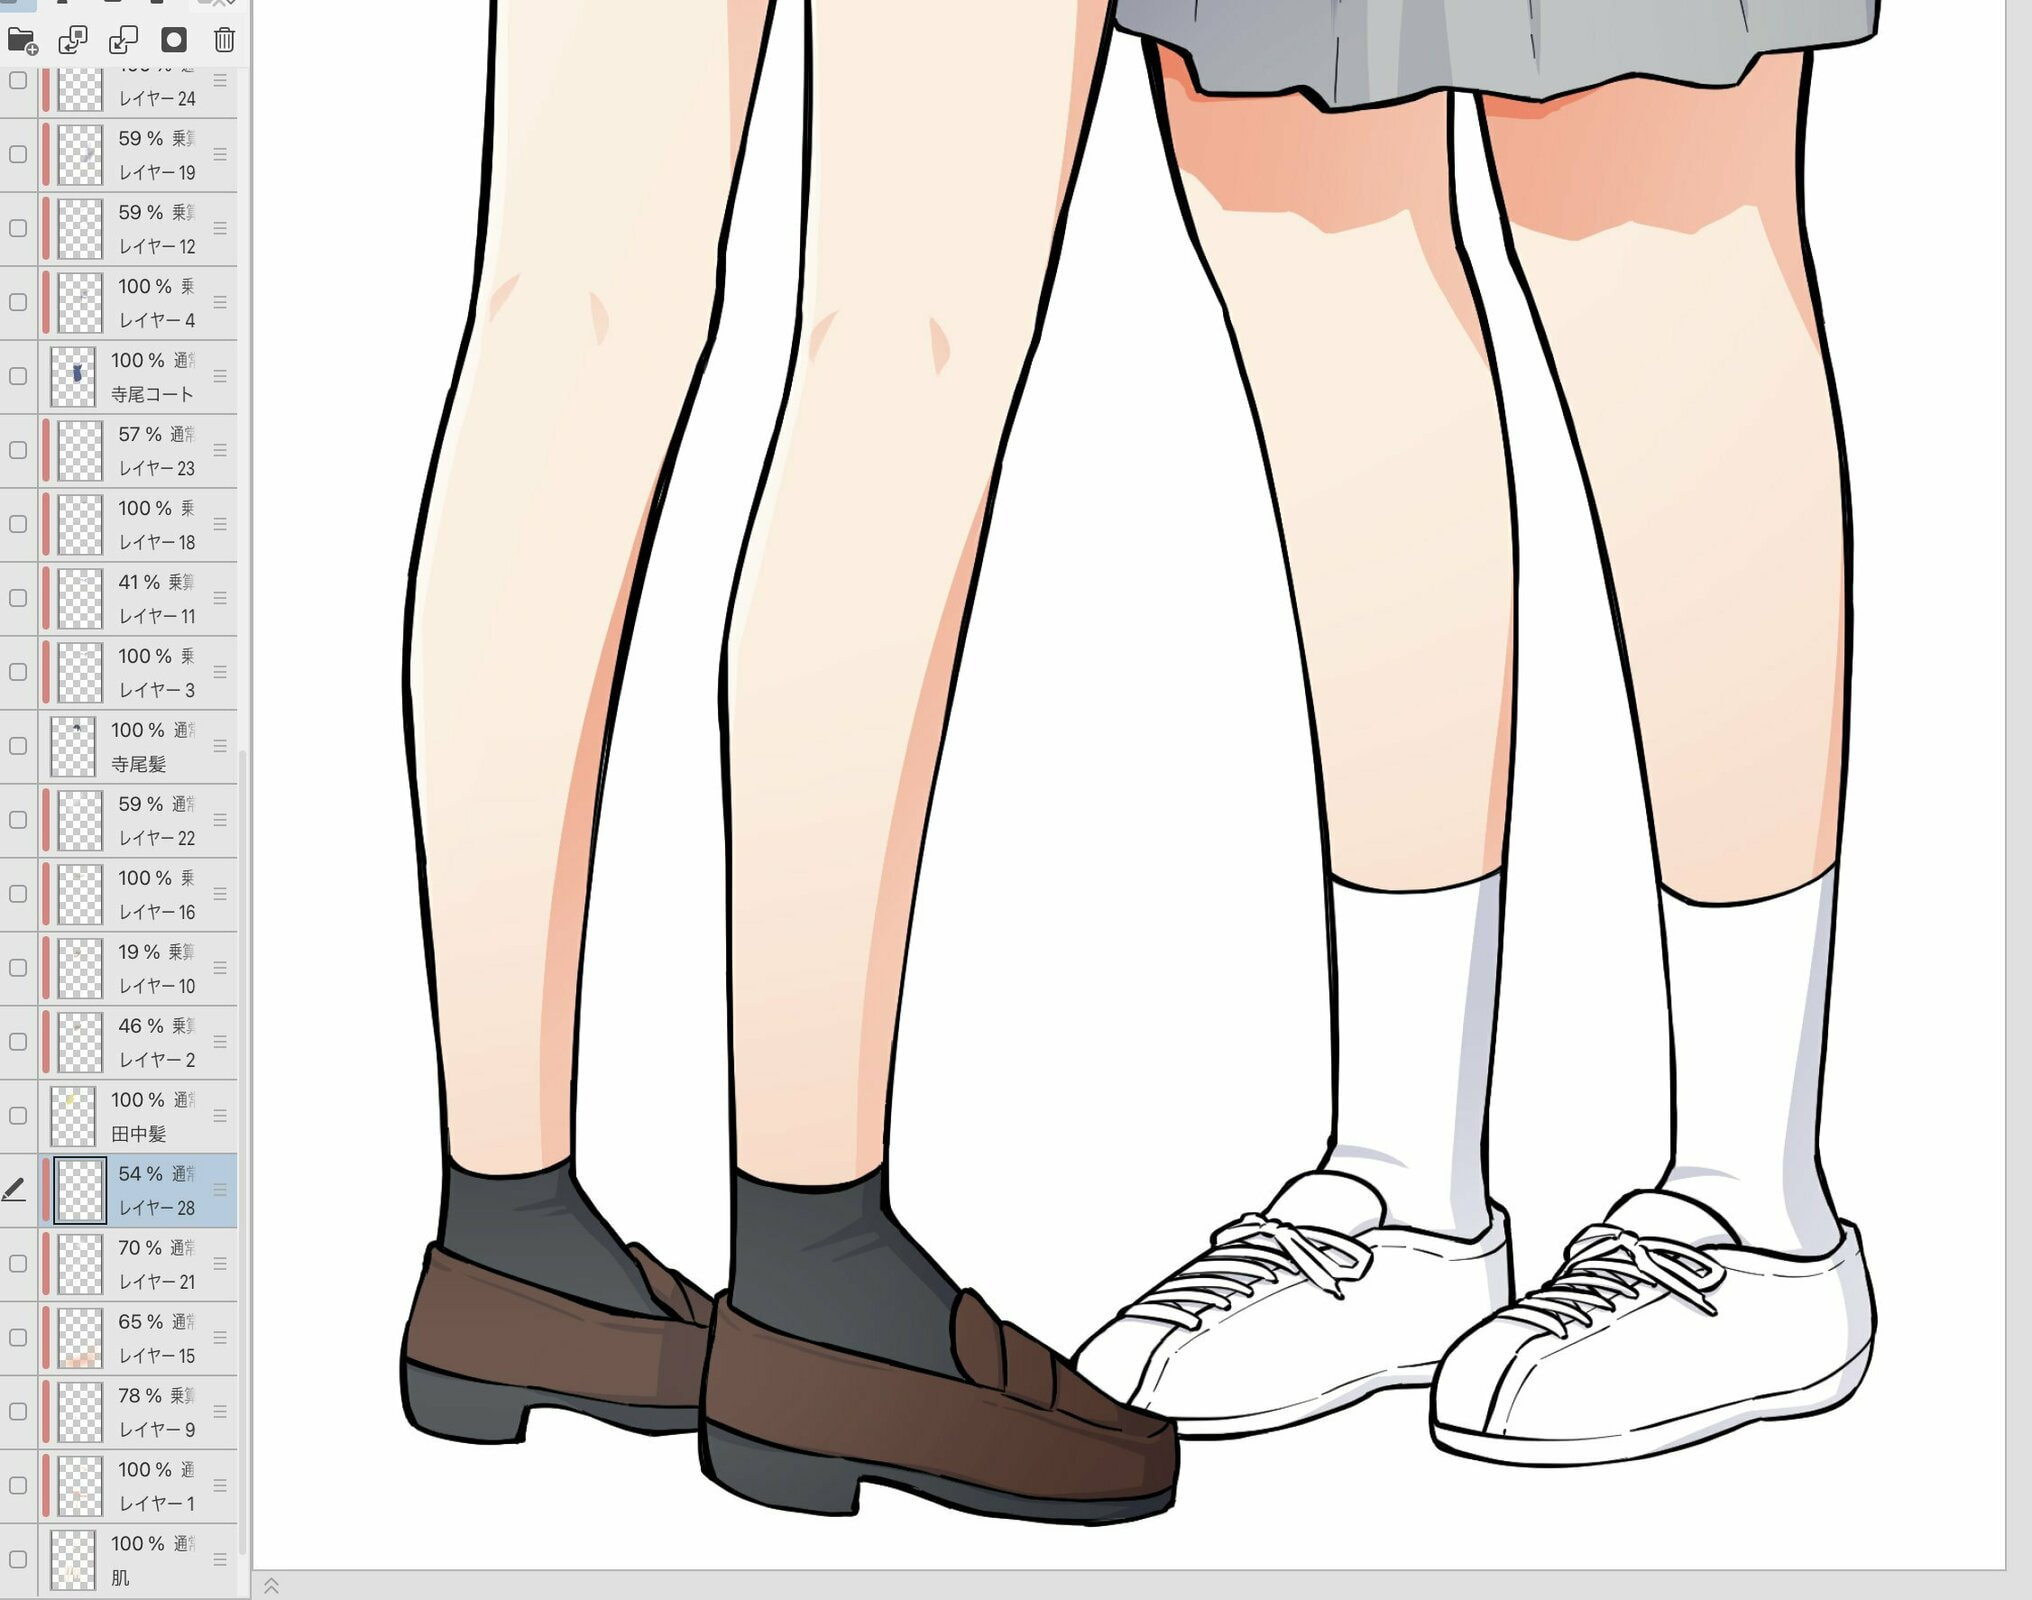Screen dimensions: 2032x1600
Task: Click the grip handle of 田中髪 layer
Action: tap(220, 1116)
